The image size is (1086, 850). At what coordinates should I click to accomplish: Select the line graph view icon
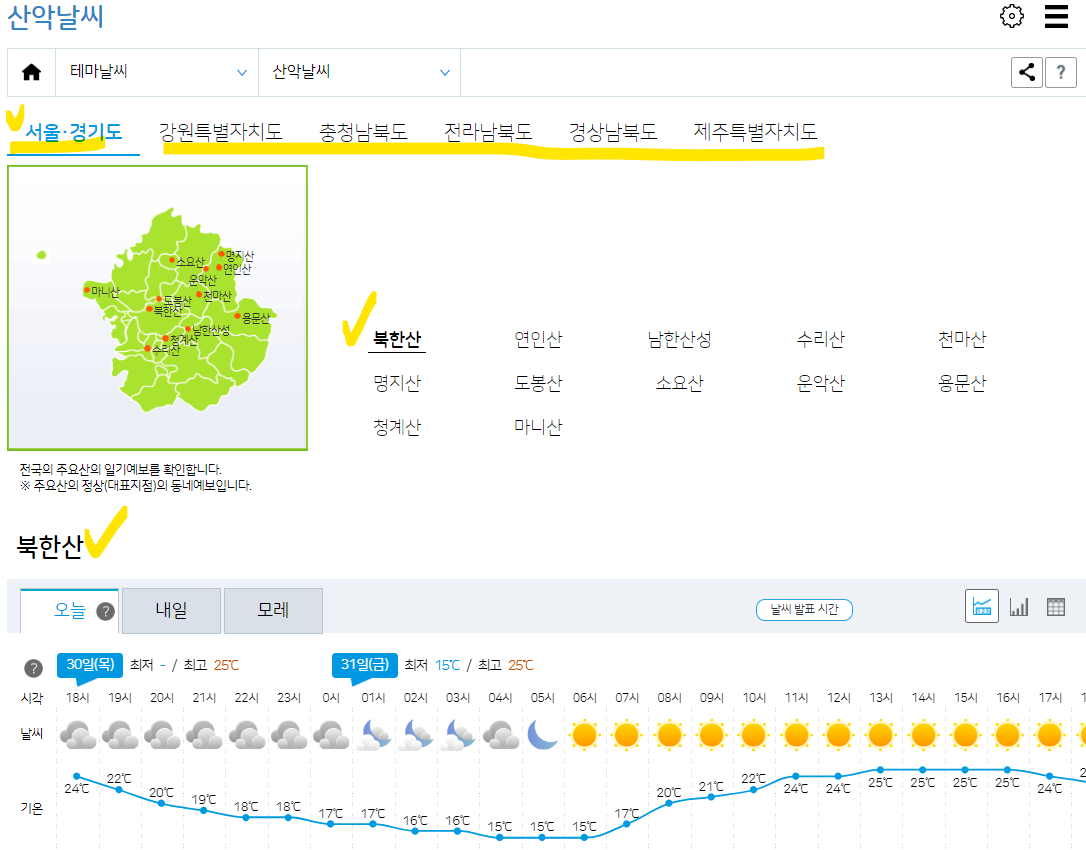981,605
